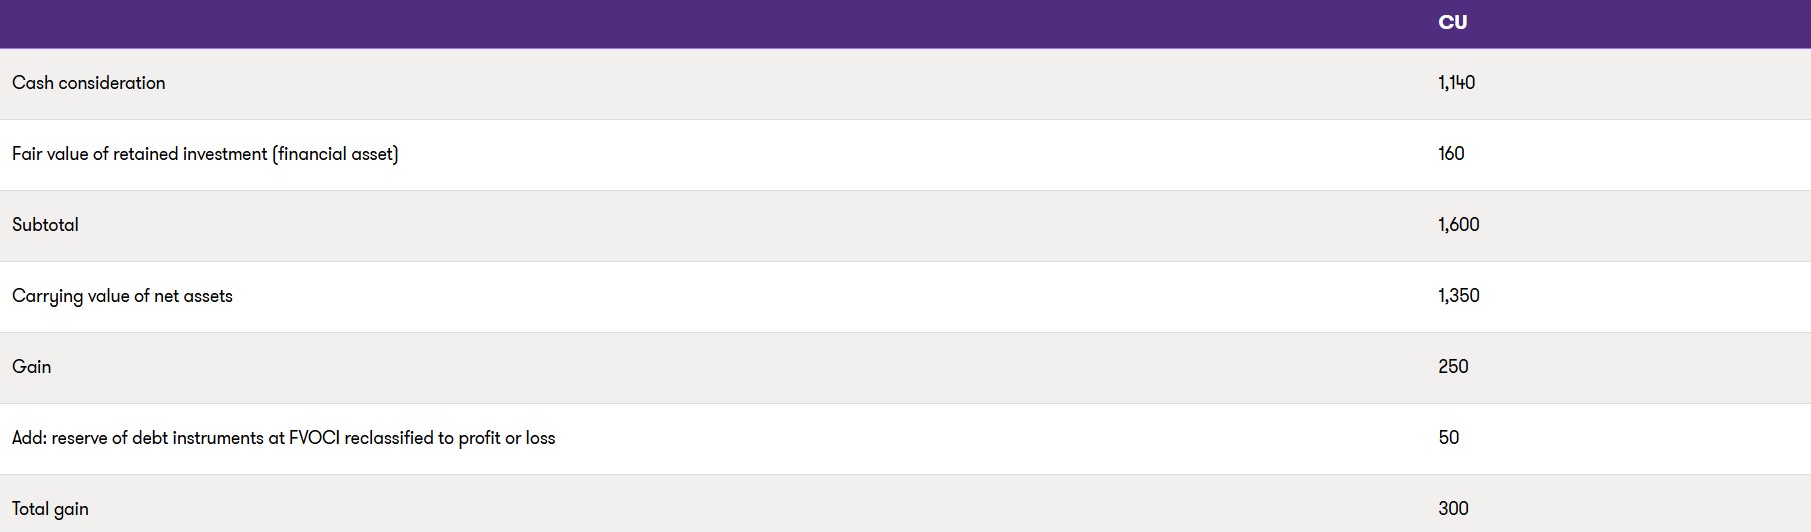The width and height of the screenshot is (1811, 532).
Task: Select the Cash consideration row label
Action: pyautogui.click(x=89, y=83)
